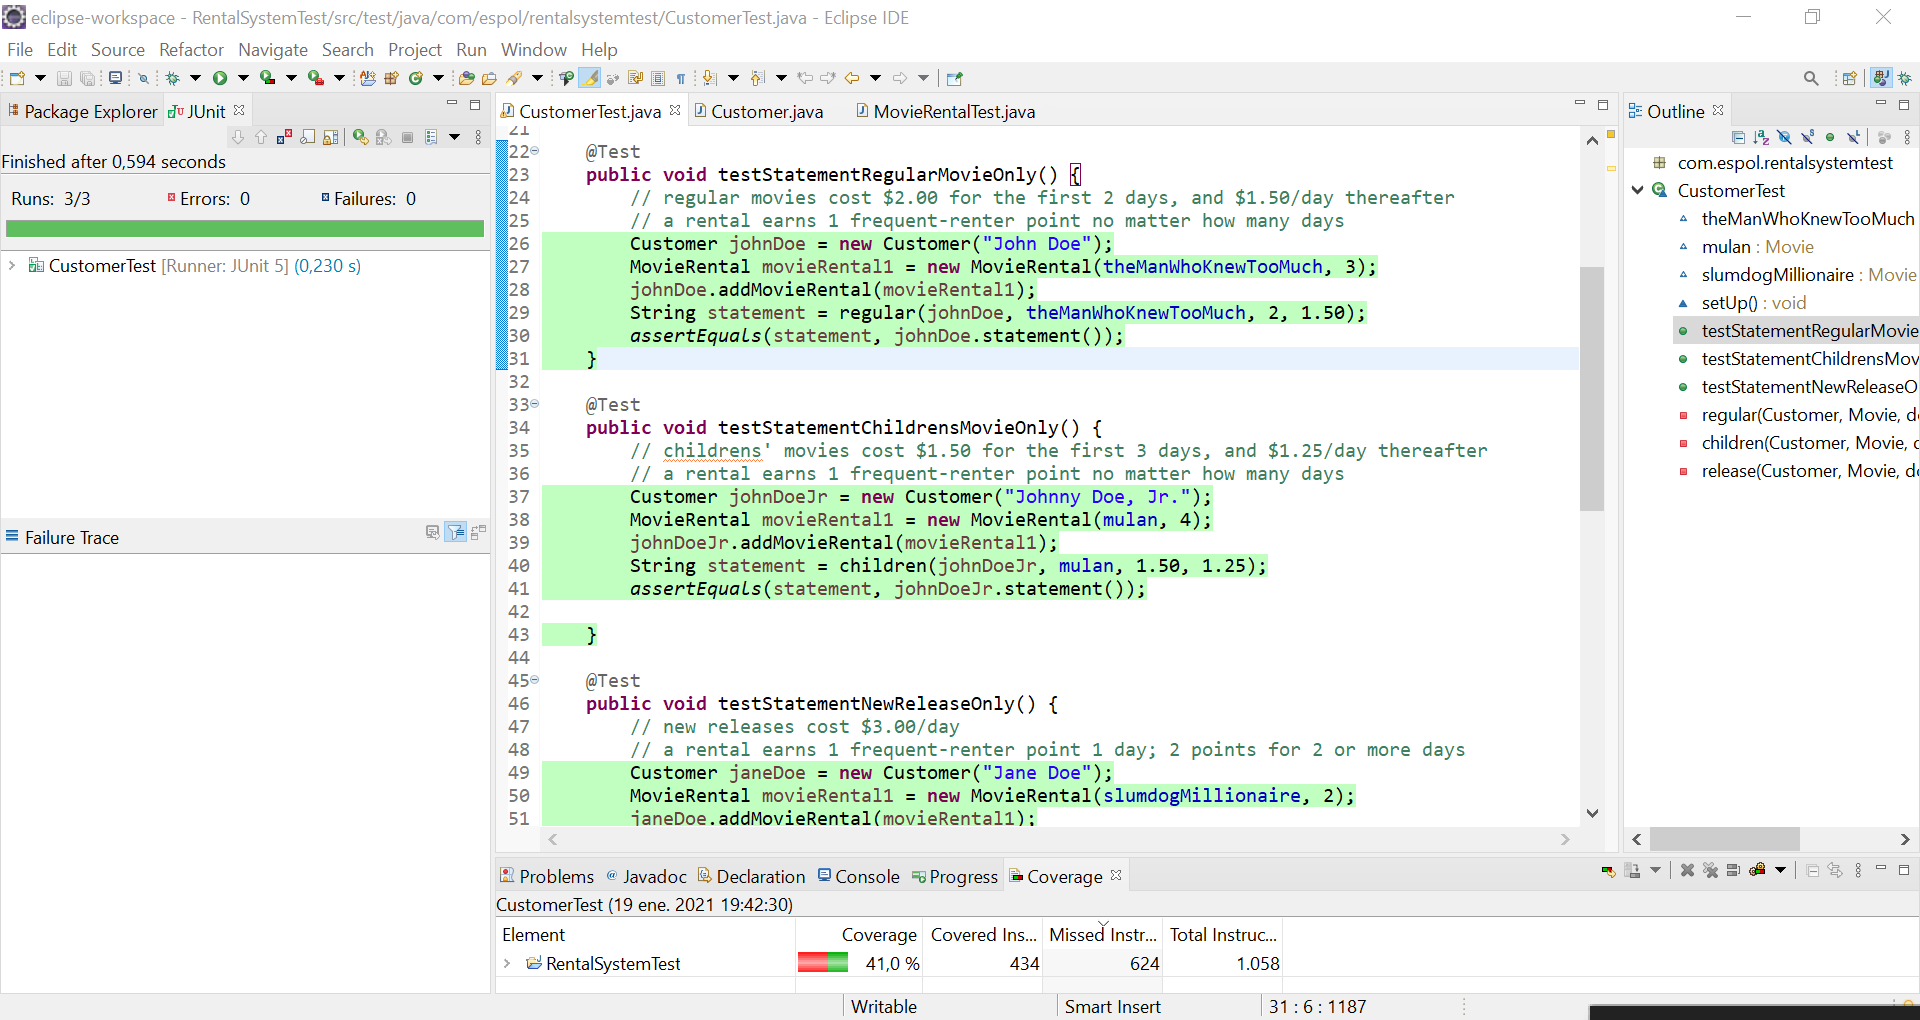The width and height of the screenshot is (1920, 1020).
Task: Toggle Hide Static Members in the Outline
Action: click(x=1807, y=137)
